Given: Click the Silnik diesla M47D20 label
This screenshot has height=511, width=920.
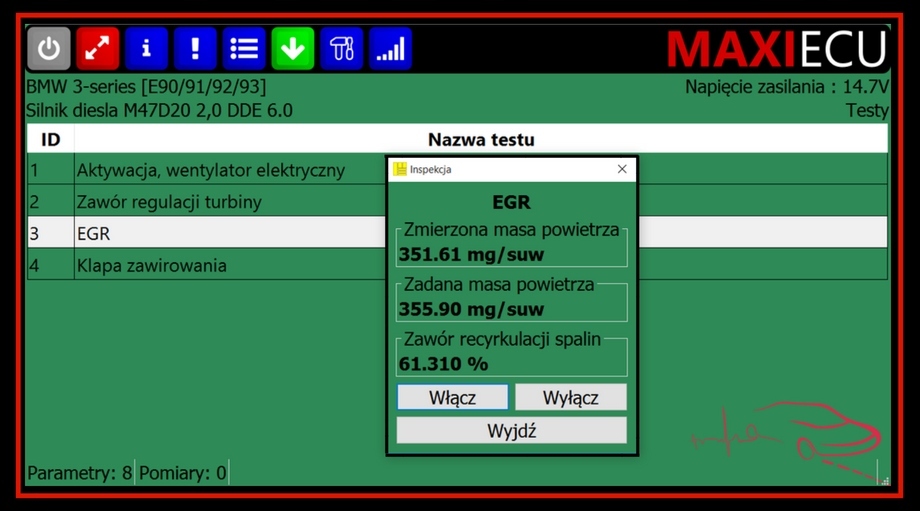Looking at the screenshot, I should pos(159,110).
